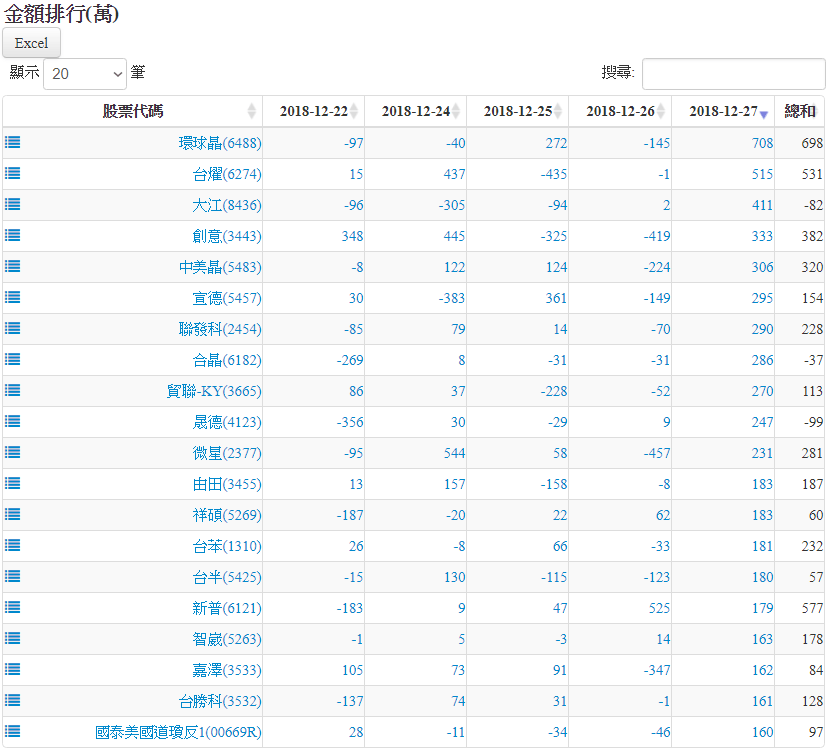The image size is (828, 750).
Task: Click the list icon beside 國泰美國道瓊反1(00669R)
Action: point(12,732)
